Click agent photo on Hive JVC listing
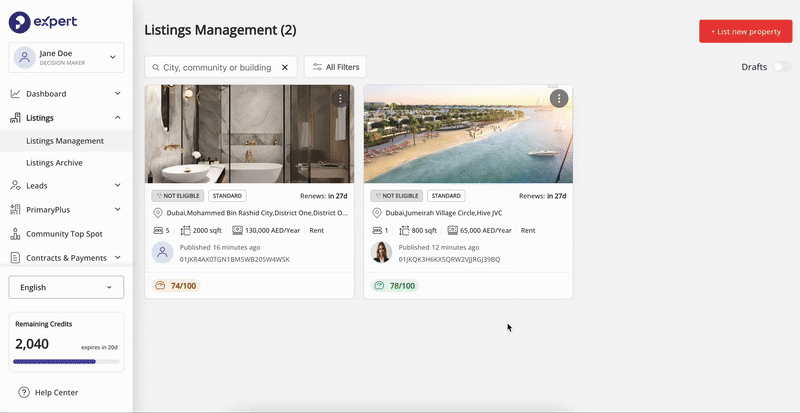The width and height of the screenshot is (800, 413). pos(381,252)
